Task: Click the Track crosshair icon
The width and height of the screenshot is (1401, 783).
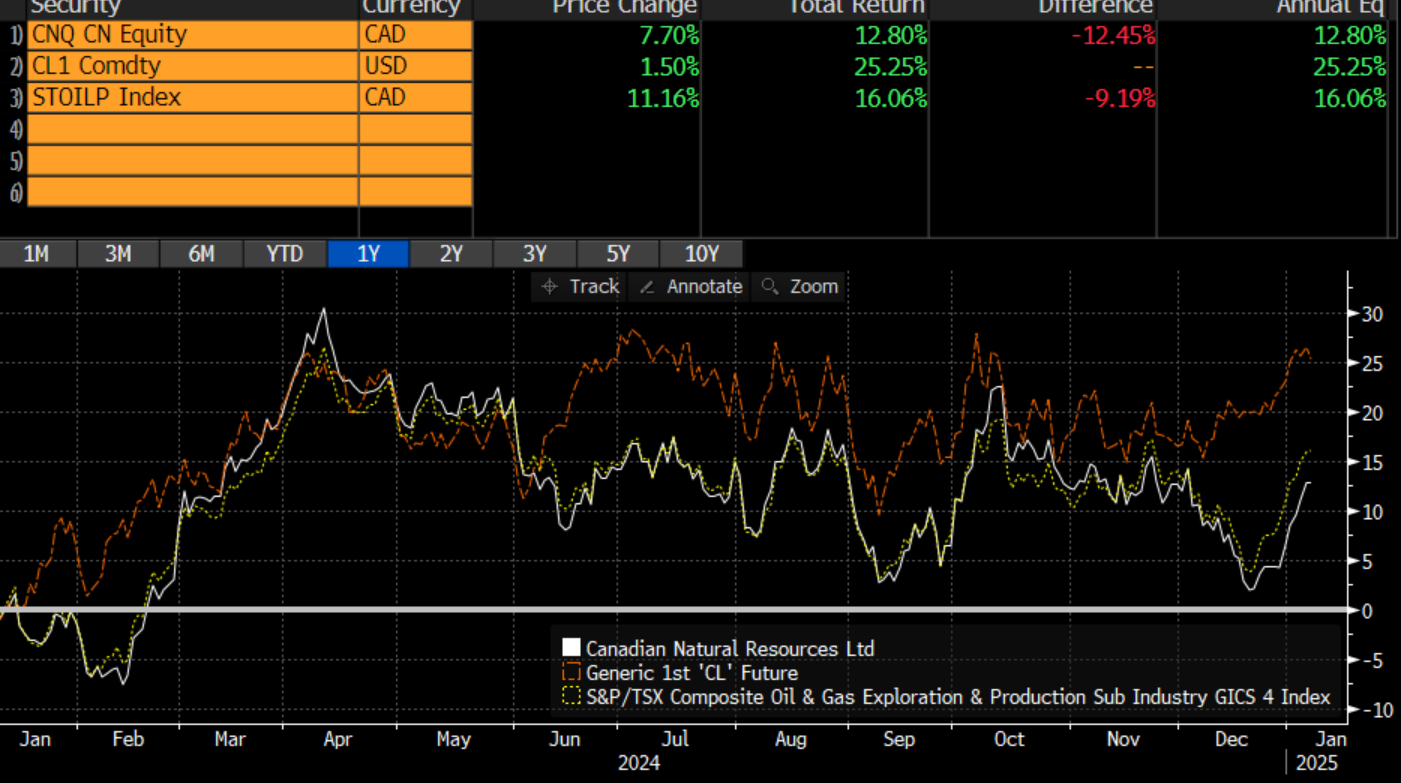Action: (x=549, y=287)
